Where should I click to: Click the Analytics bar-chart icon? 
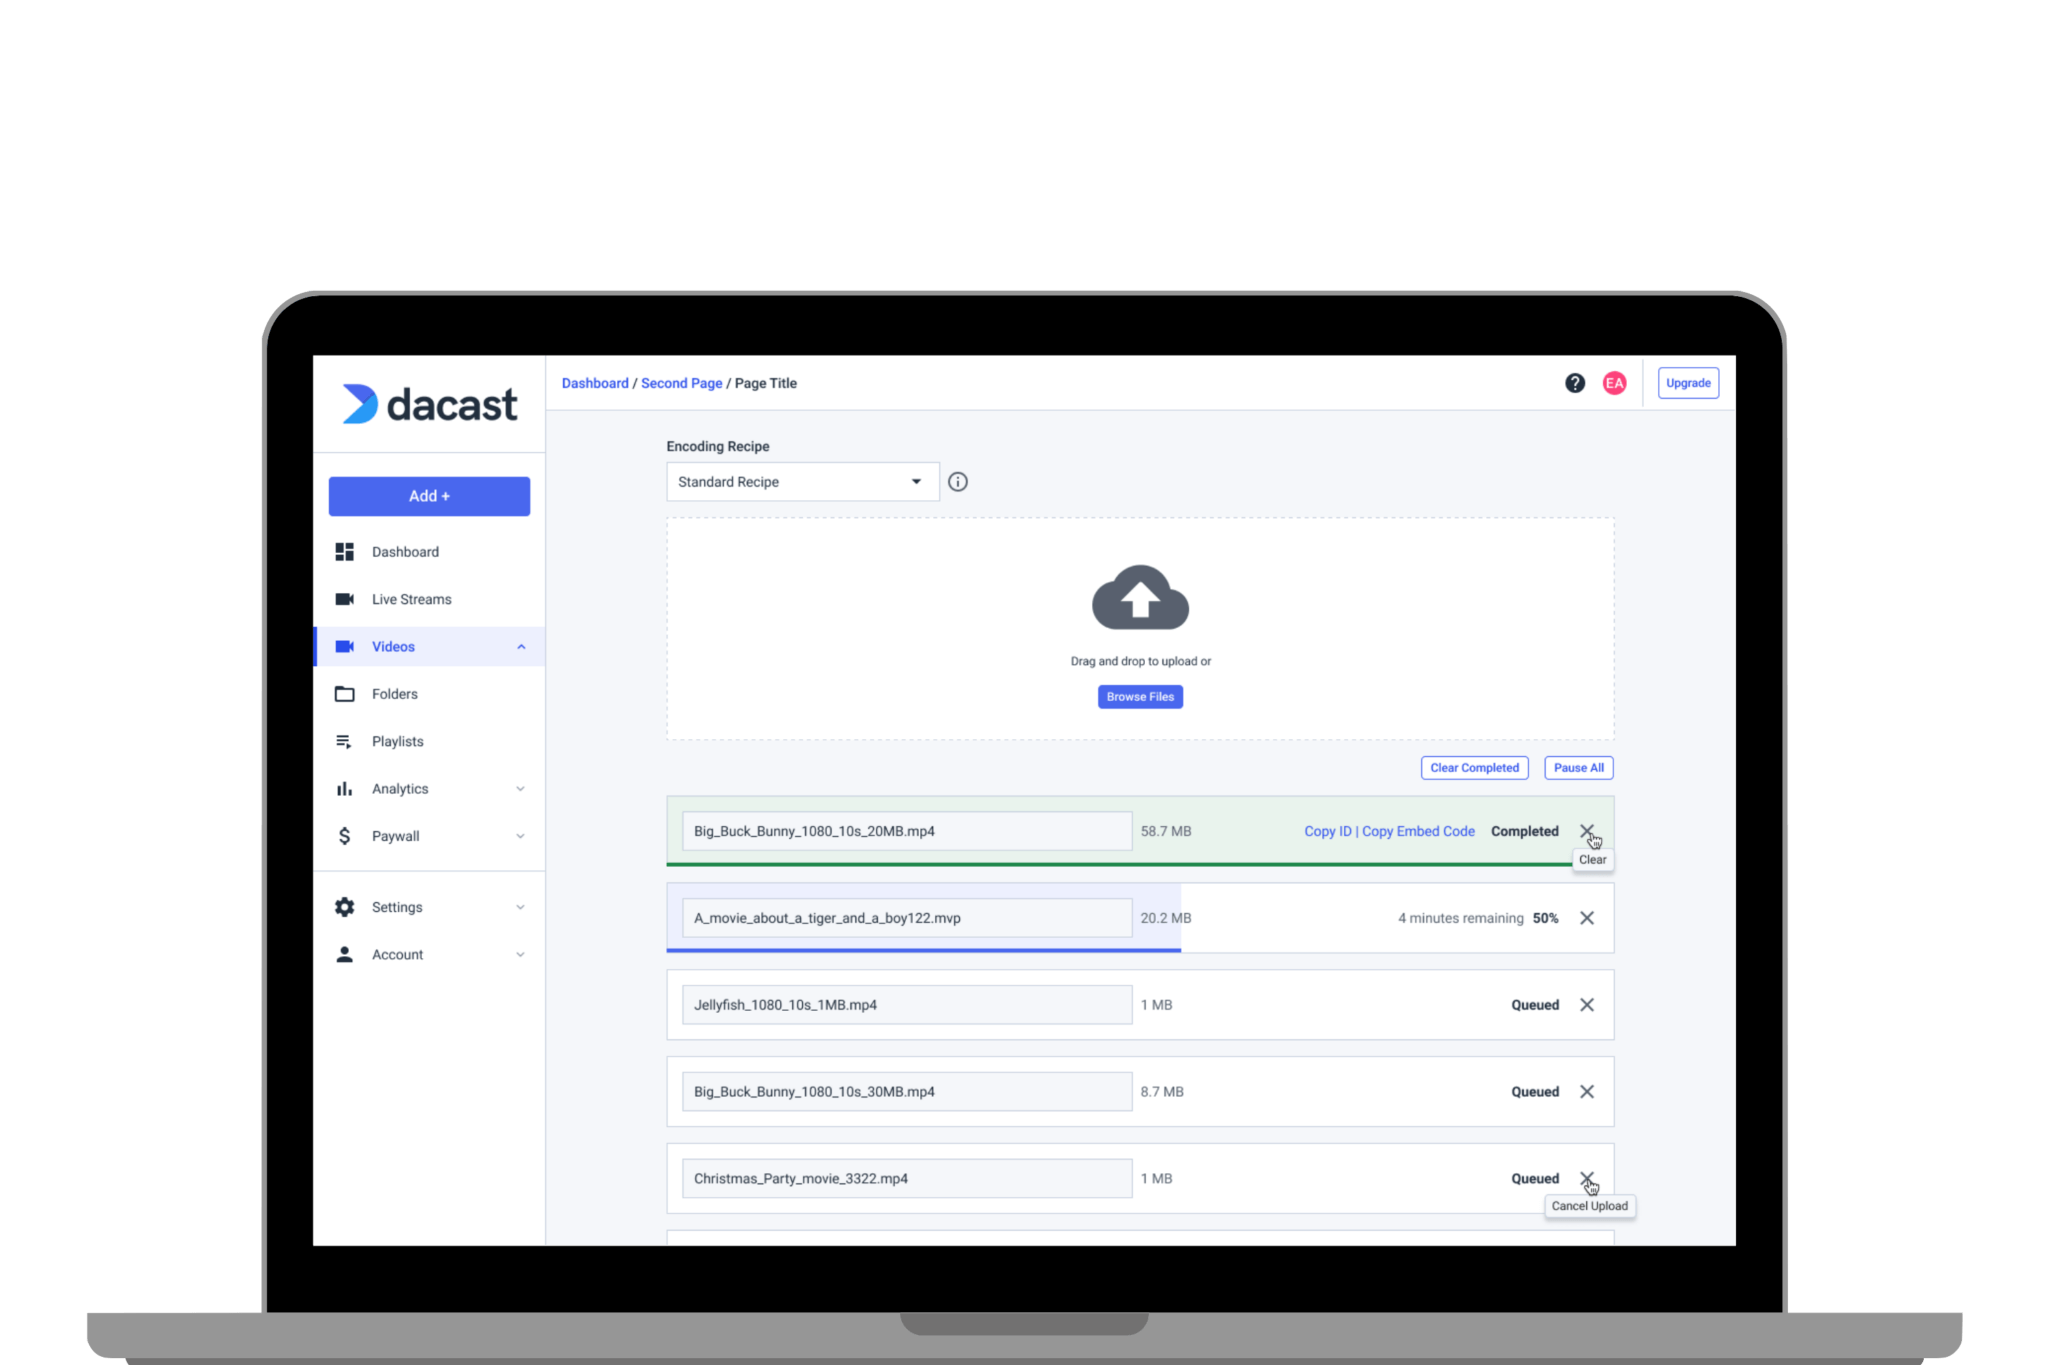pyautogui.click(x=345, y=788)
